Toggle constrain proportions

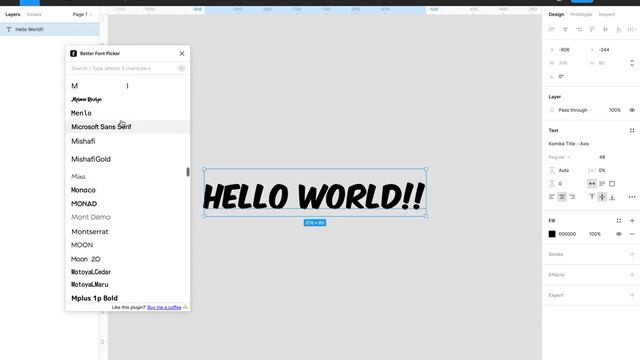(632, 63)
